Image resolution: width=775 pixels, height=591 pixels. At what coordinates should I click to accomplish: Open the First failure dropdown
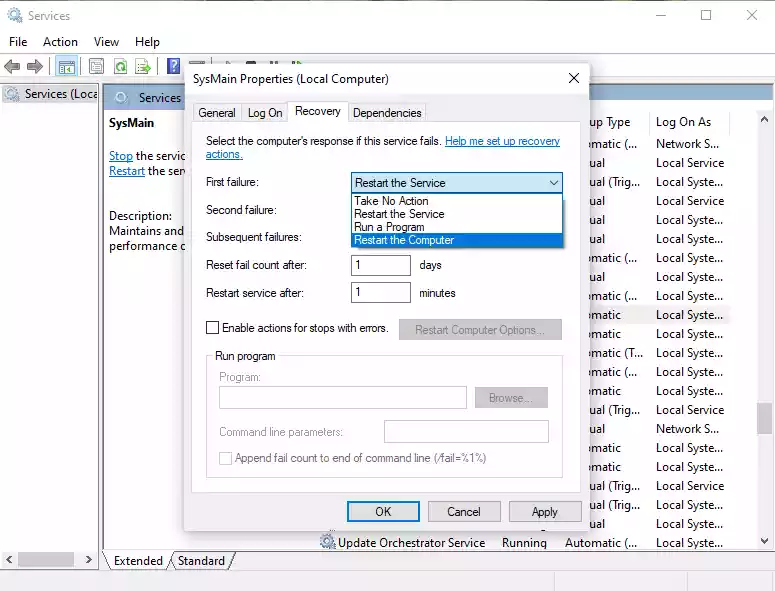(457, 183)
